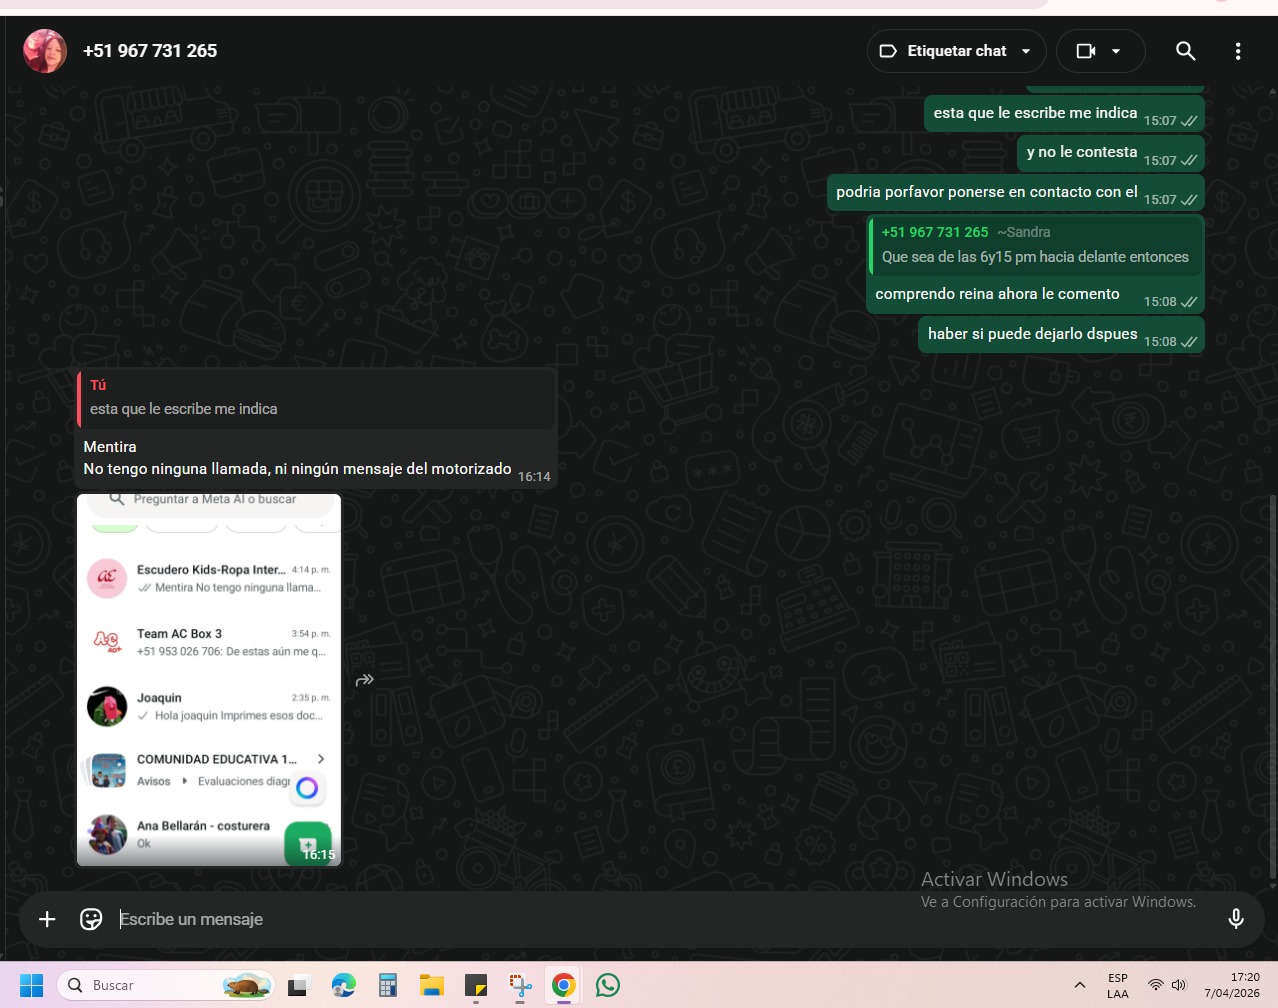Image resolution: width=1278 pixels, height=1008 pixels.
Task: Click the microphone voice message icon
Action: pyautogui.click(x=1236, y=919)
